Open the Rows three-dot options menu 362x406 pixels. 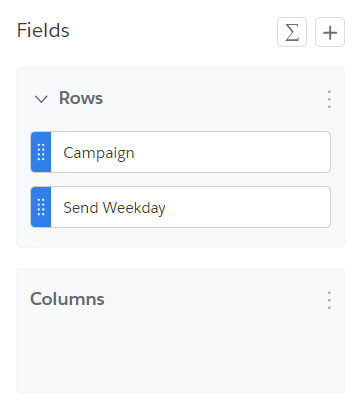point(329,99)
